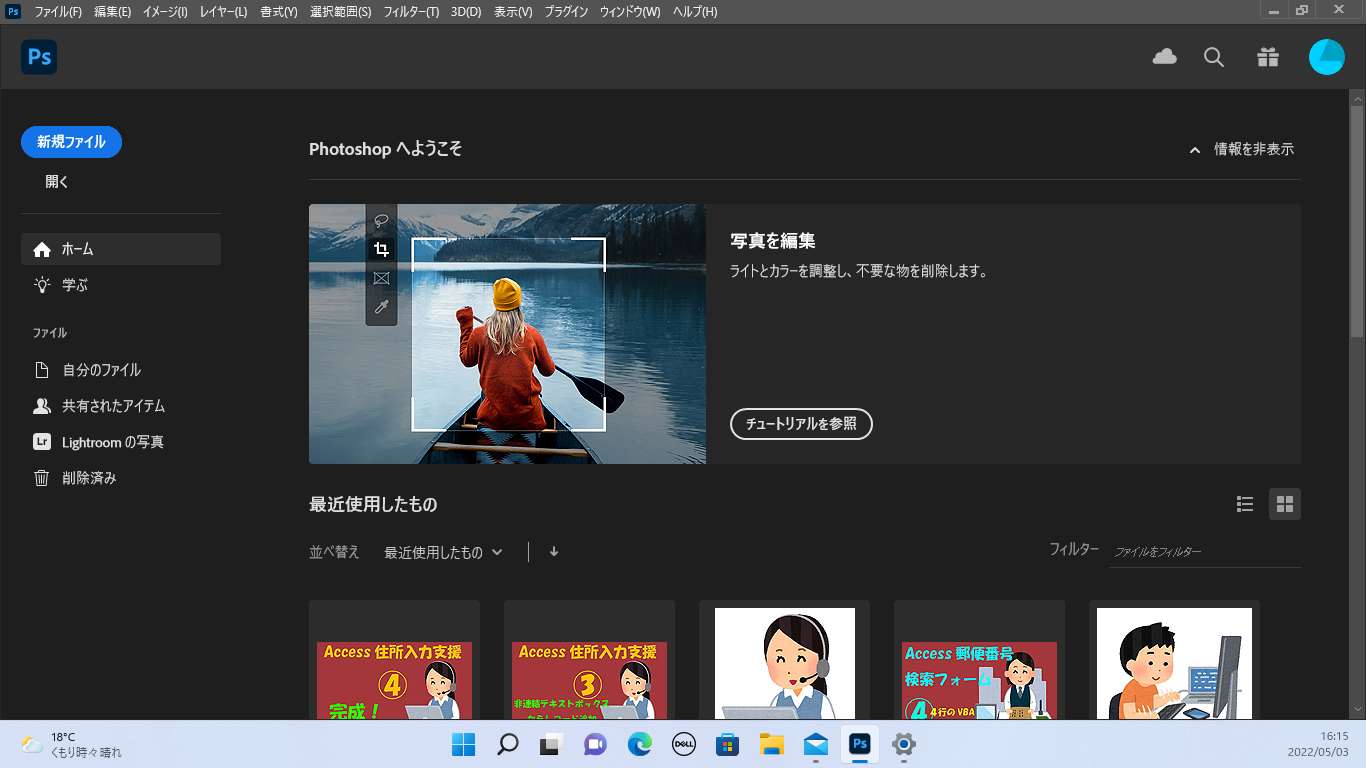Open the プラグイン menu
Screen dimensions: 1366x768
[566, 12]
